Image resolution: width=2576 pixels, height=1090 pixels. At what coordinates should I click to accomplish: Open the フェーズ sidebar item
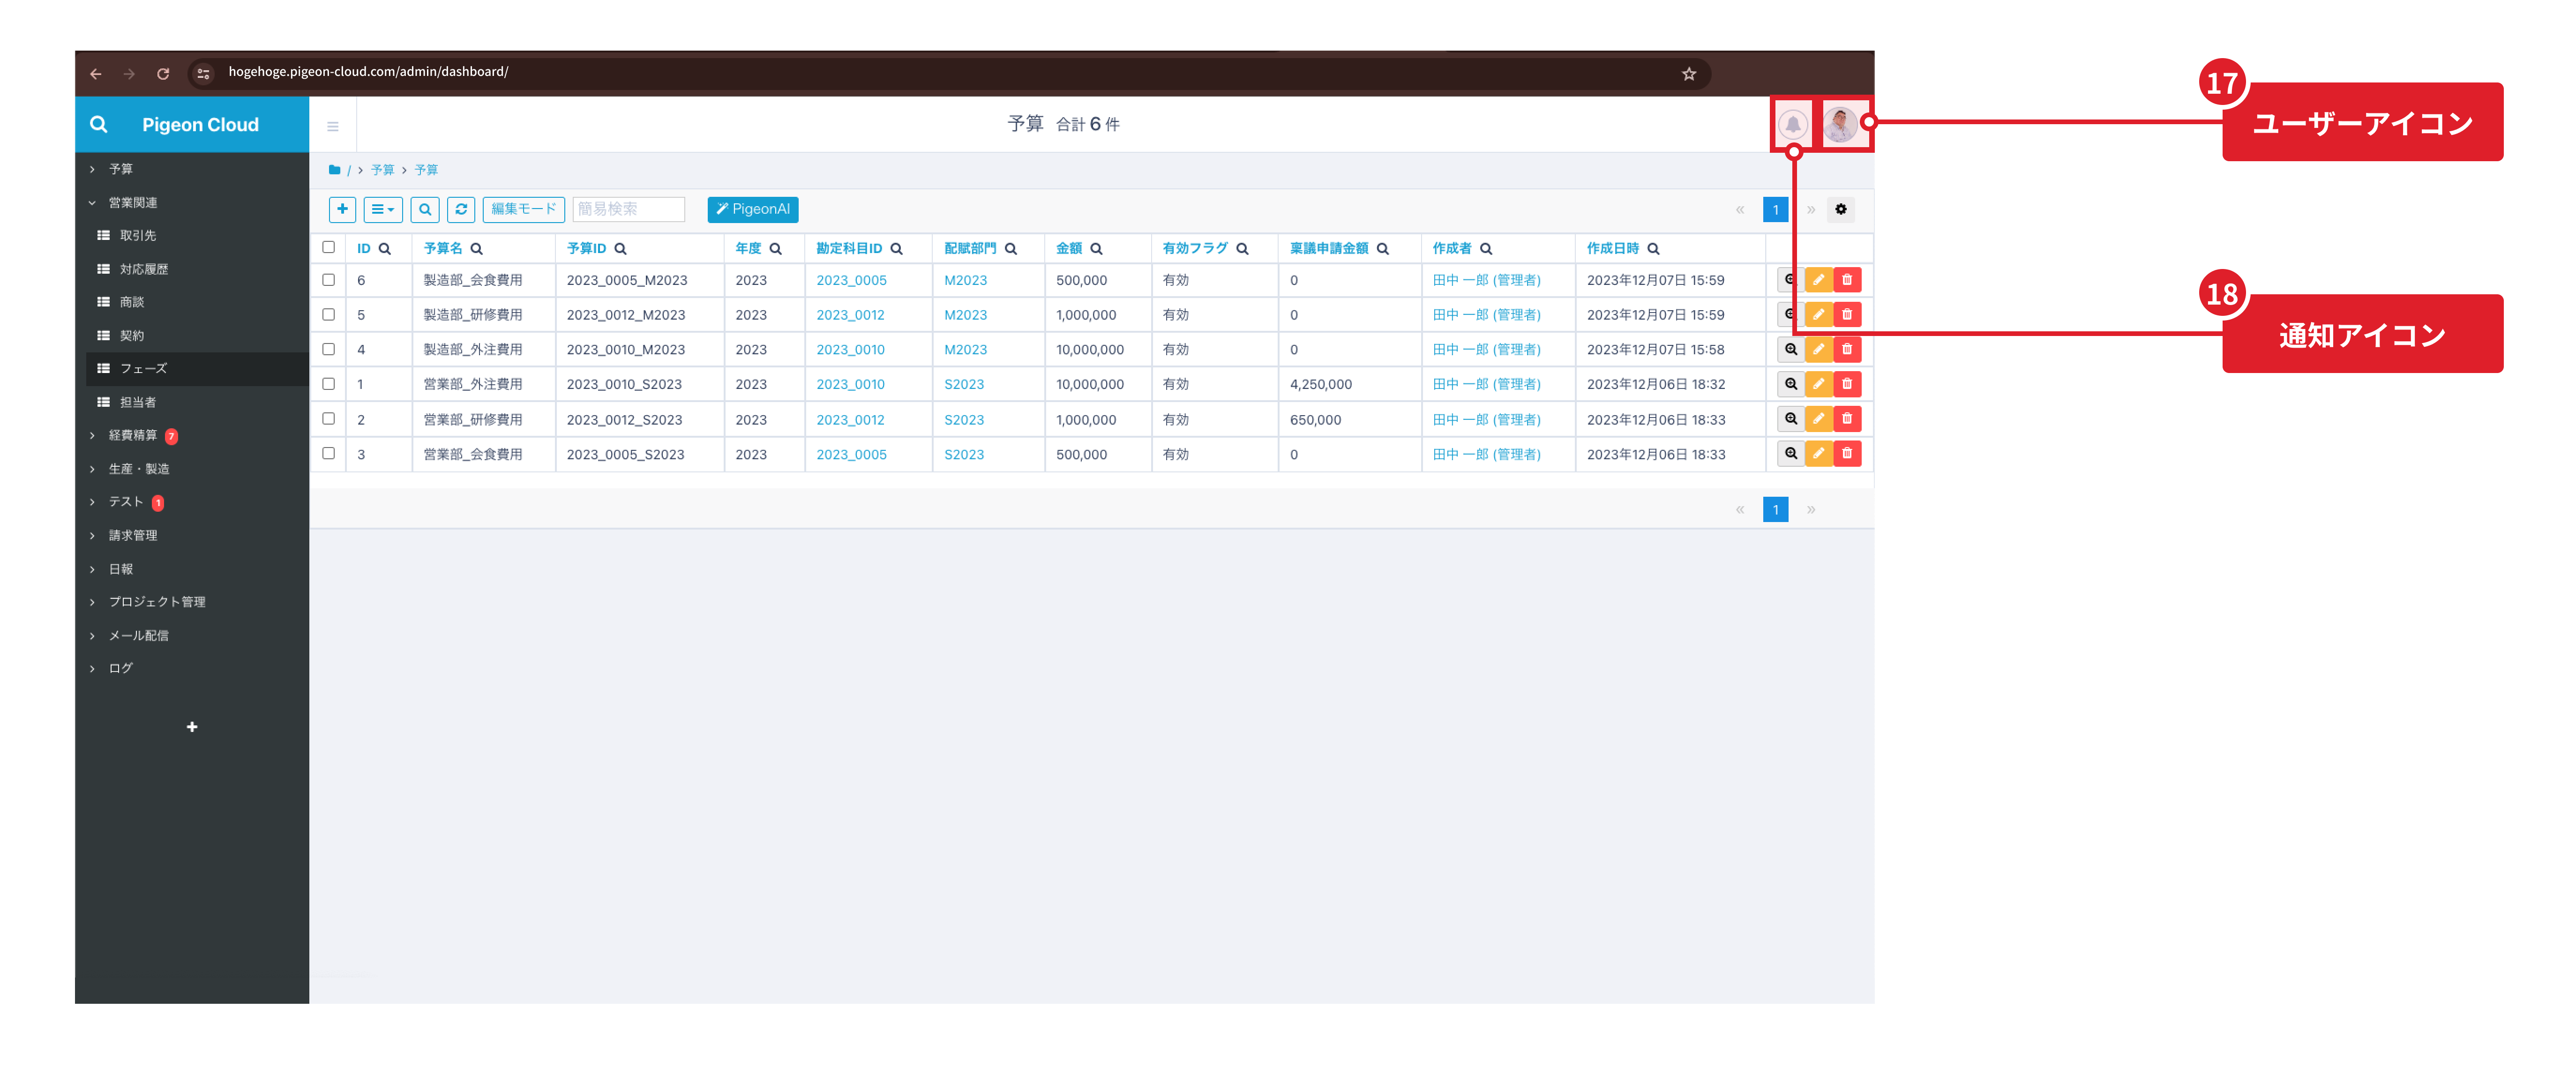pyautogui.click(x=143, y=368)
